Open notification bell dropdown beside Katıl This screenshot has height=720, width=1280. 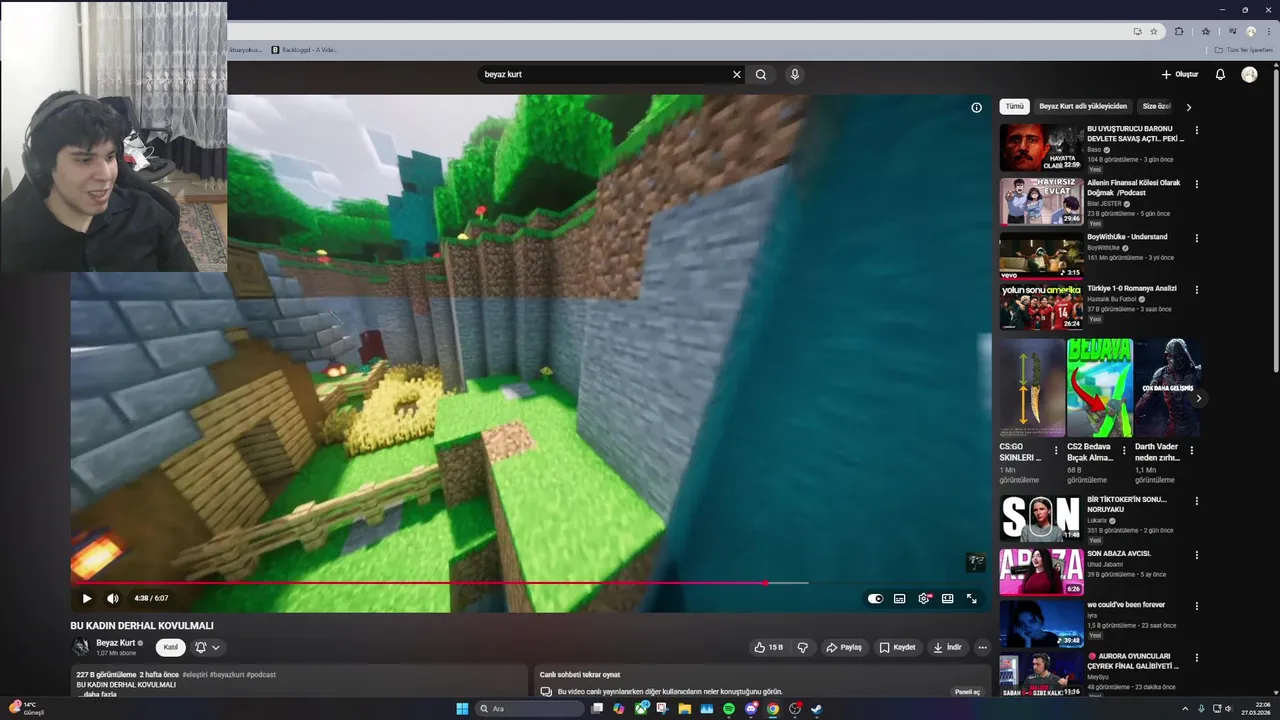tap(207, 648)
